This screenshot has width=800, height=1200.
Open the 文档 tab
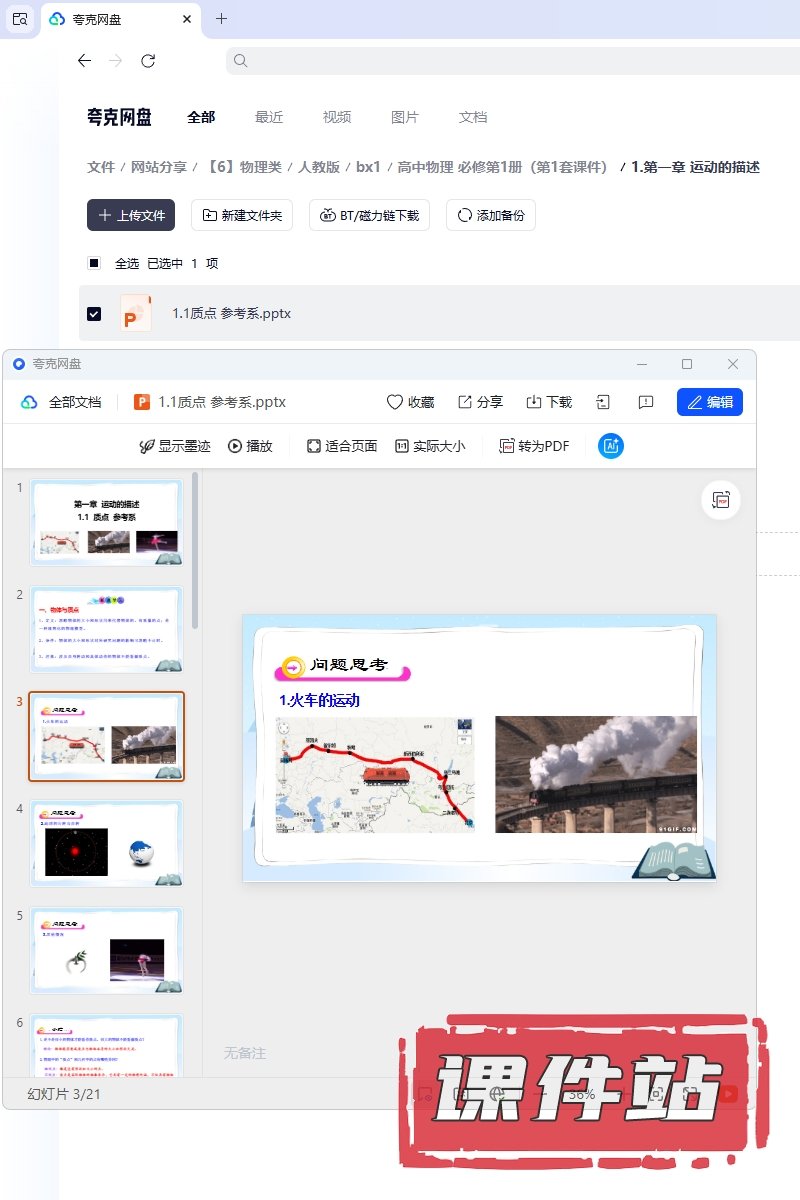(473, 117)
